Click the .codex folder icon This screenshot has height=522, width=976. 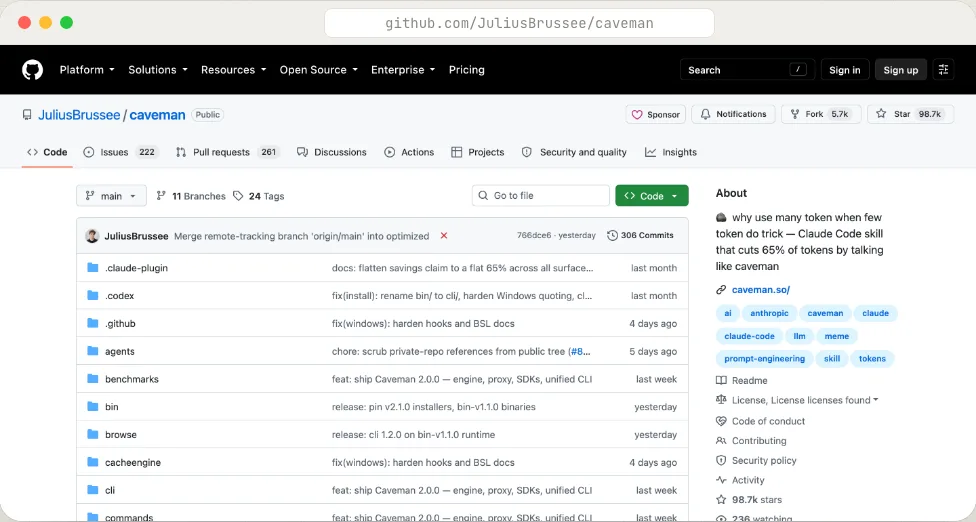tap(93, 296)
